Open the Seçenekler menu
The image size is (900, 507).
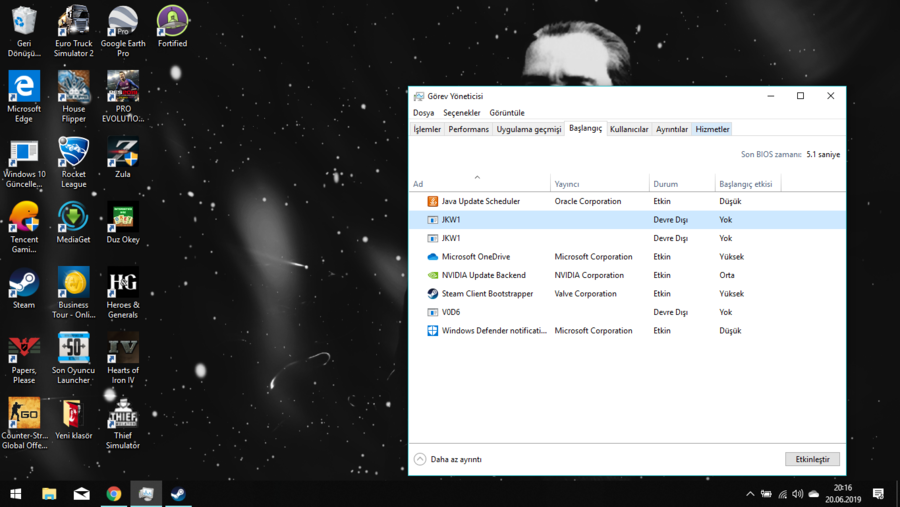[x=461, y=113]
